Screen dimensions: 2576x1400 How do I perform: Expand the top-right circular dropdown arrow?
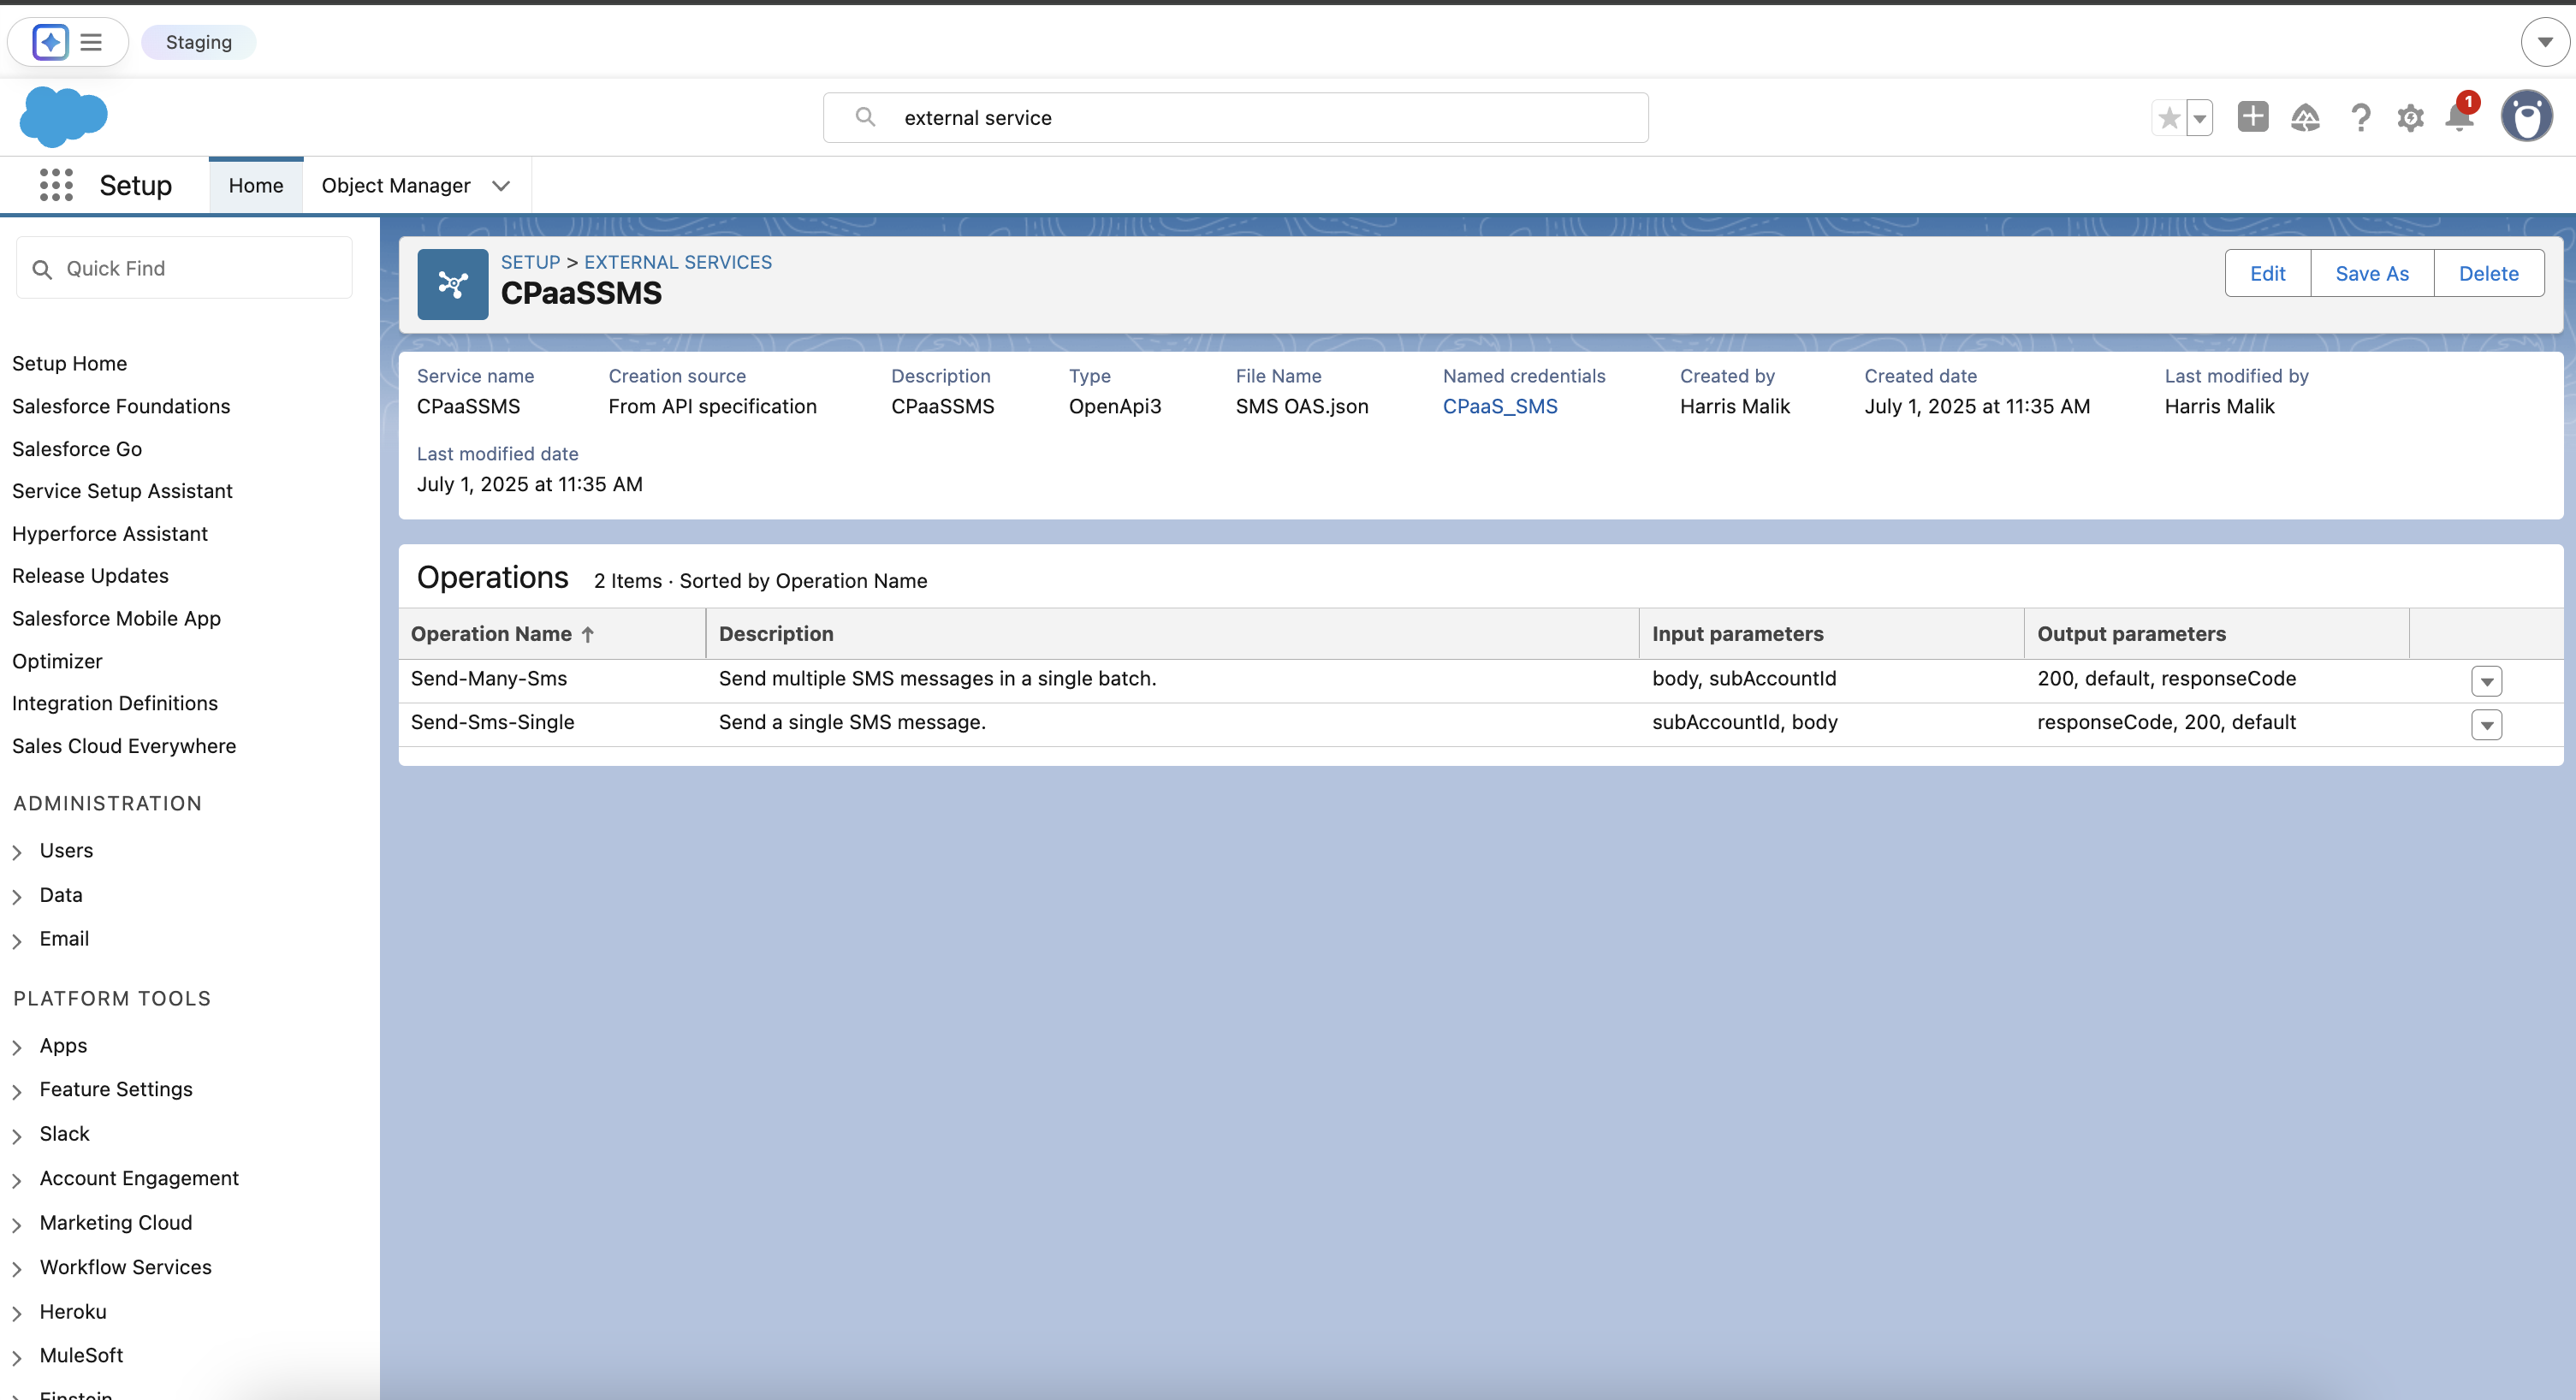point(2546,42)
